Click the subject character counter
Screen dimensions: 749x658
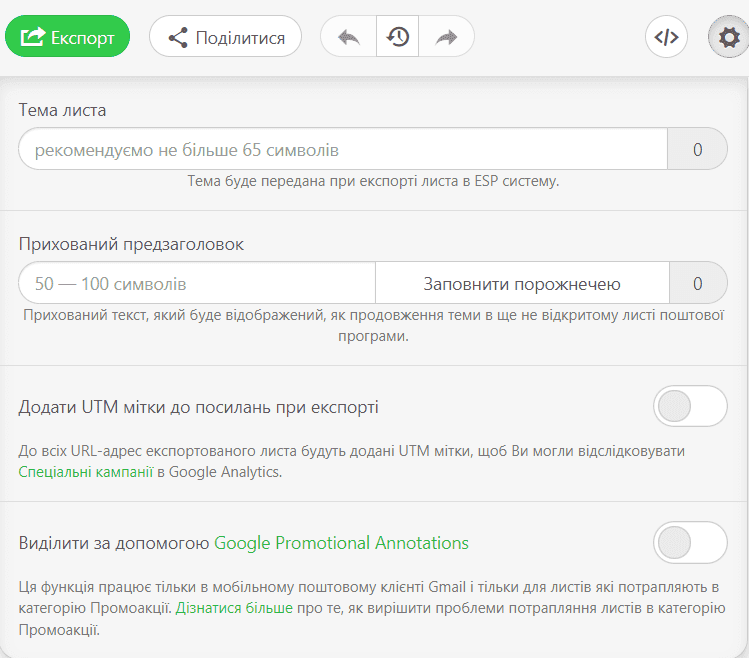[697, 150]
